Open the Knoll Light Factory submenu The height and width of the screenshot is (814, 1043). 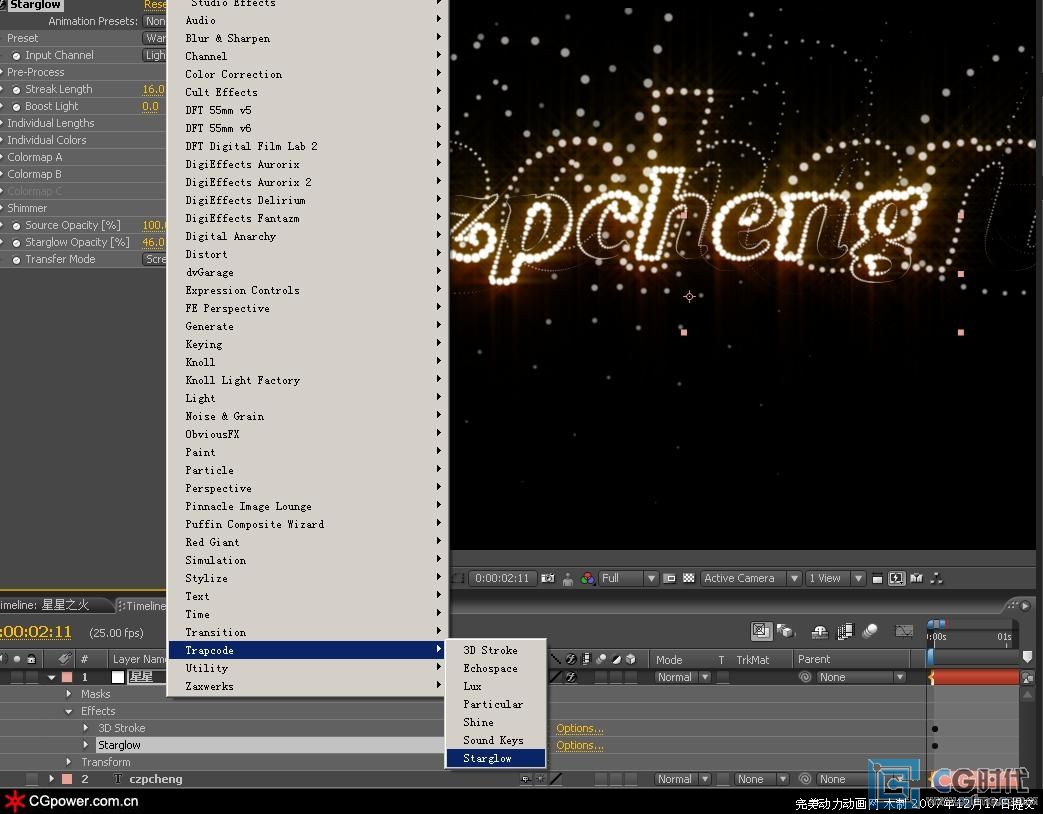(308, 380)
